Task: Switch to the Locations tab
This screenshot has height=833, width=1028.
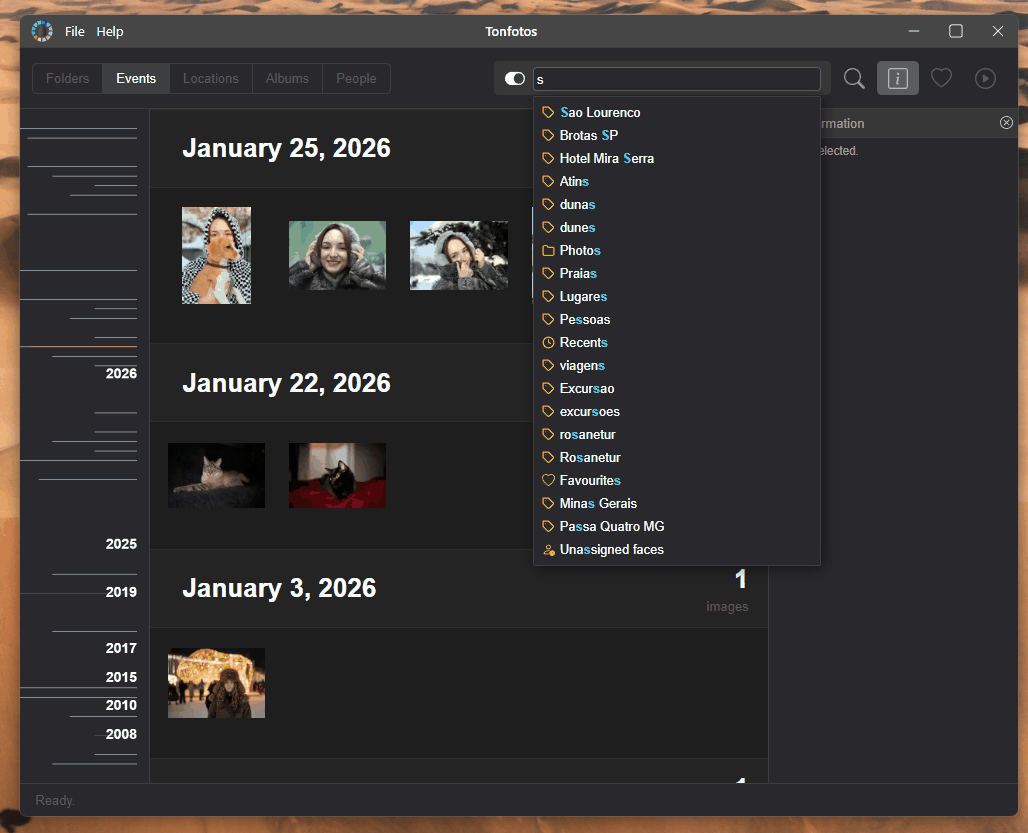Action: (x=210, y=79)
